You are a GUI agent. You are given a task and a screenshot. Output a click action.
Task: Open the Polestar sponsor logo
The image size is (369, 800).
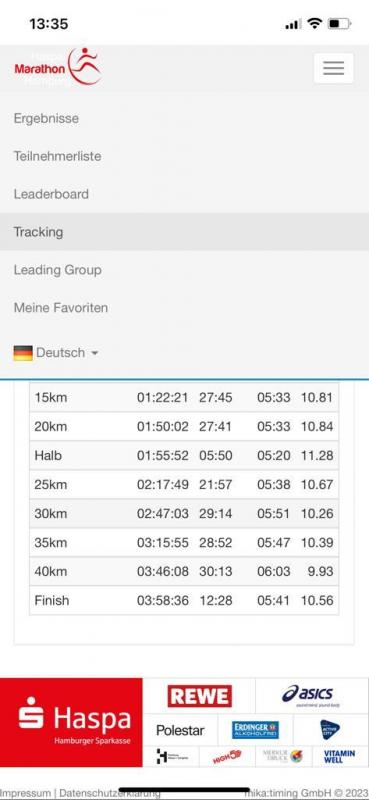(x=180, y=730)
